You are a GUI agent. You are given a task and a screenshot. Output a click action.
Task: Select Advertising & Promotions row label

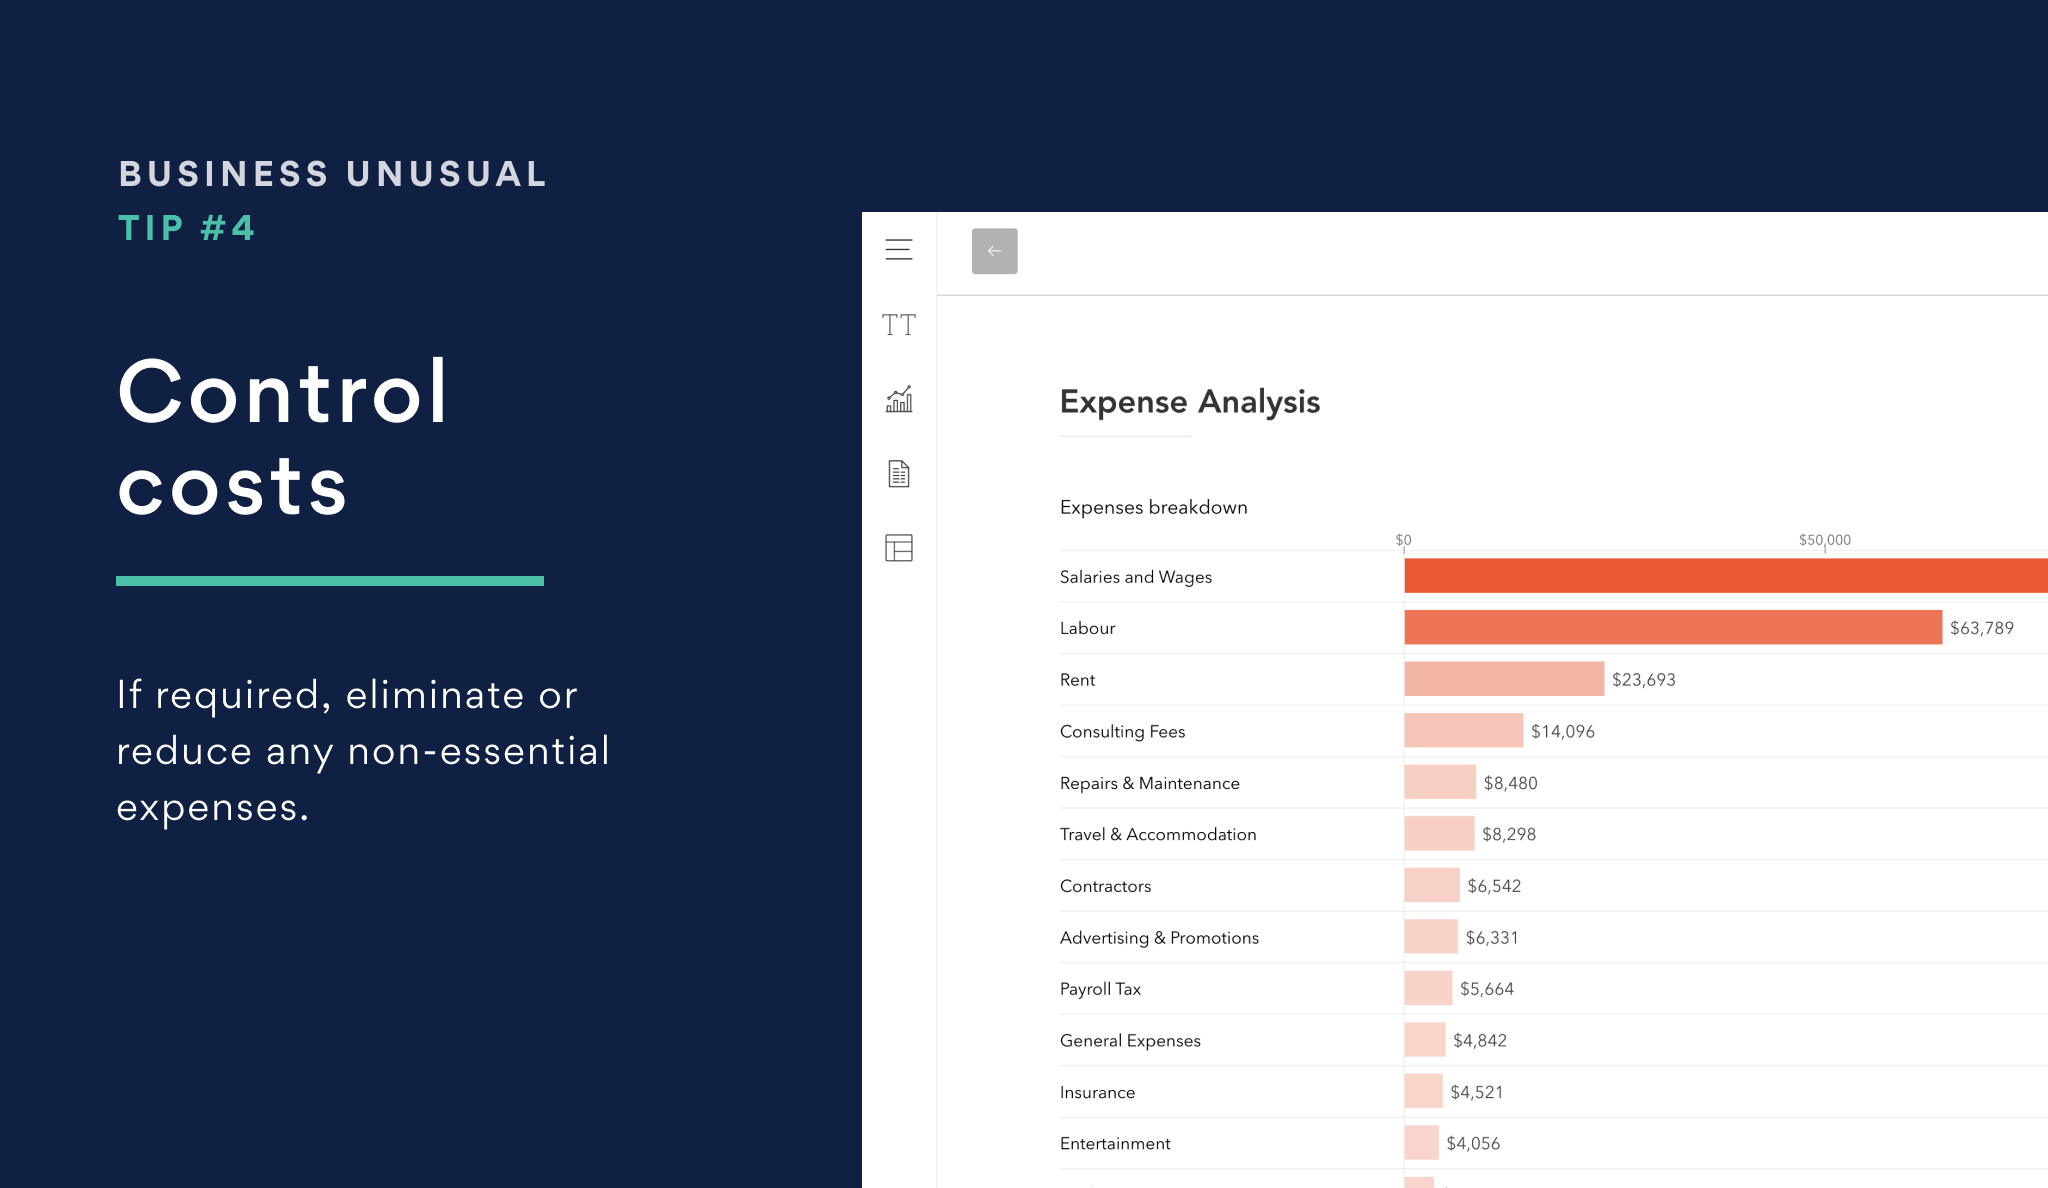(1160, 937)
